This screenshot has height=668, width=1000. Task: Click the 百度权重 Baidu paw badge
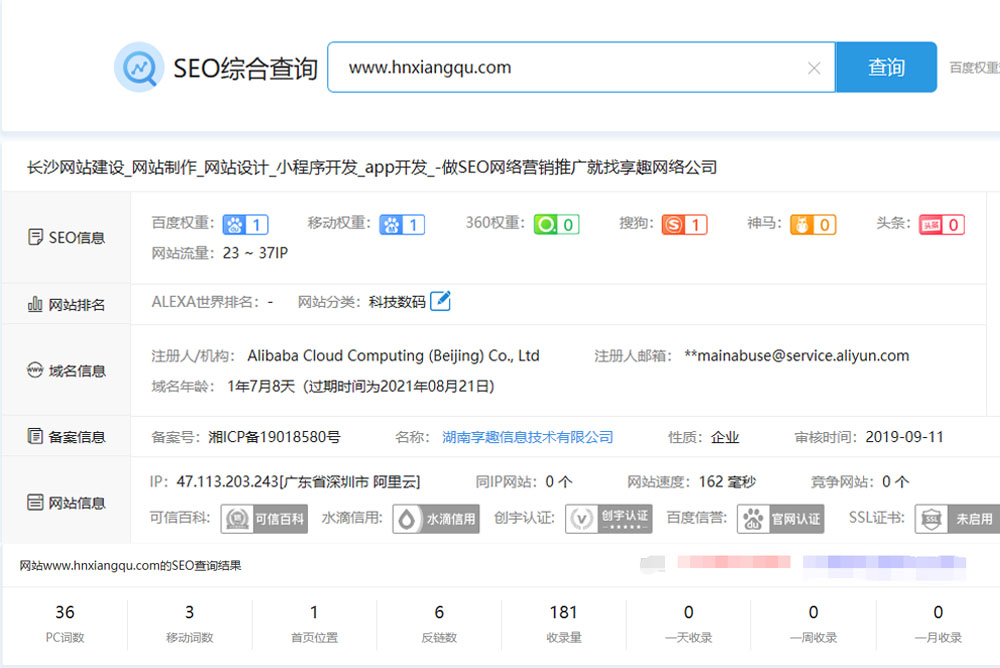246,225
